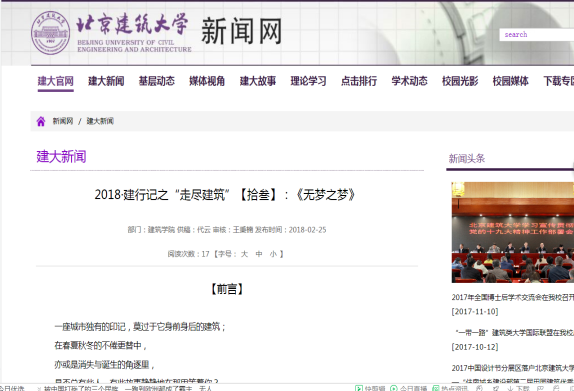Click the purple 建大新闻 section heading
Screen dimensions: 574x391
pyautogui.click(x=61, y=157)
